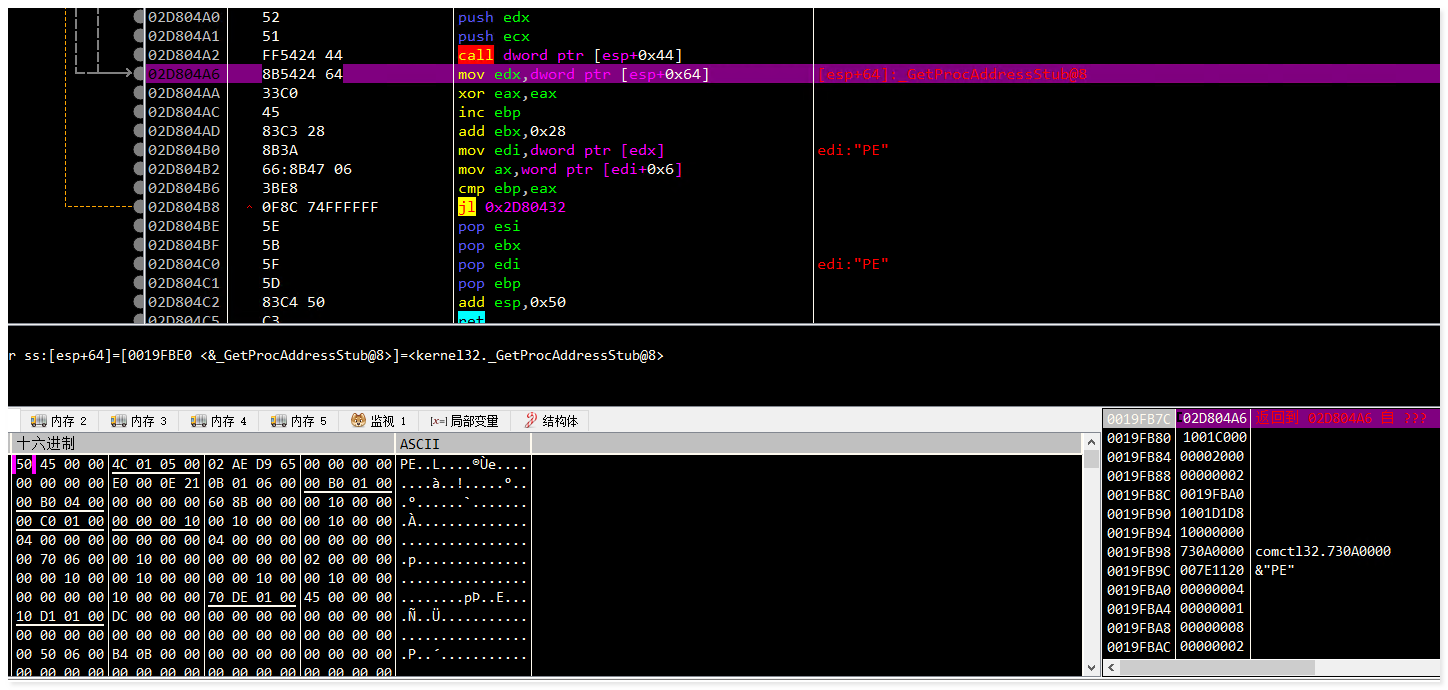Select first hex byte 50 in dump

point(23,464)
